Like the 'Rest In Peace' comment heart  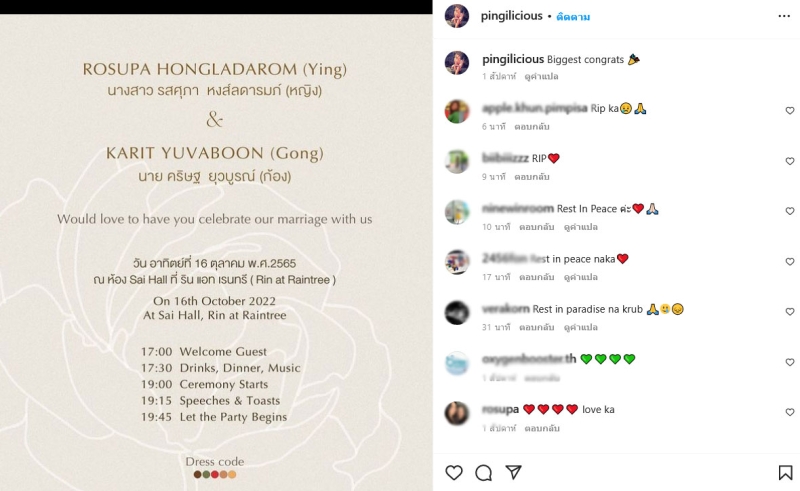(790, 211)
